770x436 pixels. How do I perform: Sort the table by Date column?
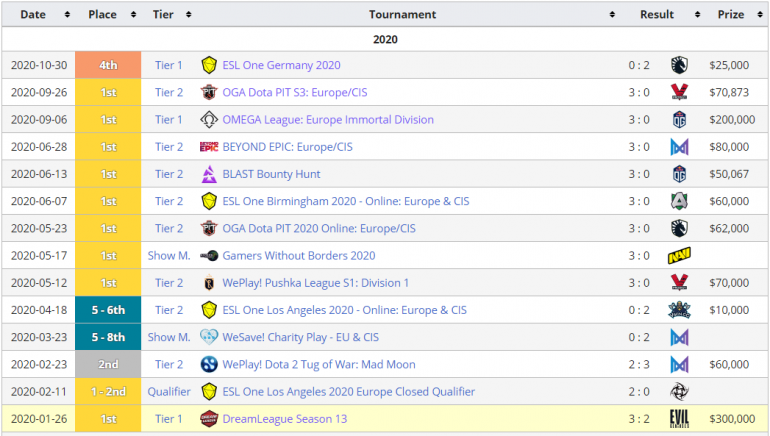tap(39, 15)
